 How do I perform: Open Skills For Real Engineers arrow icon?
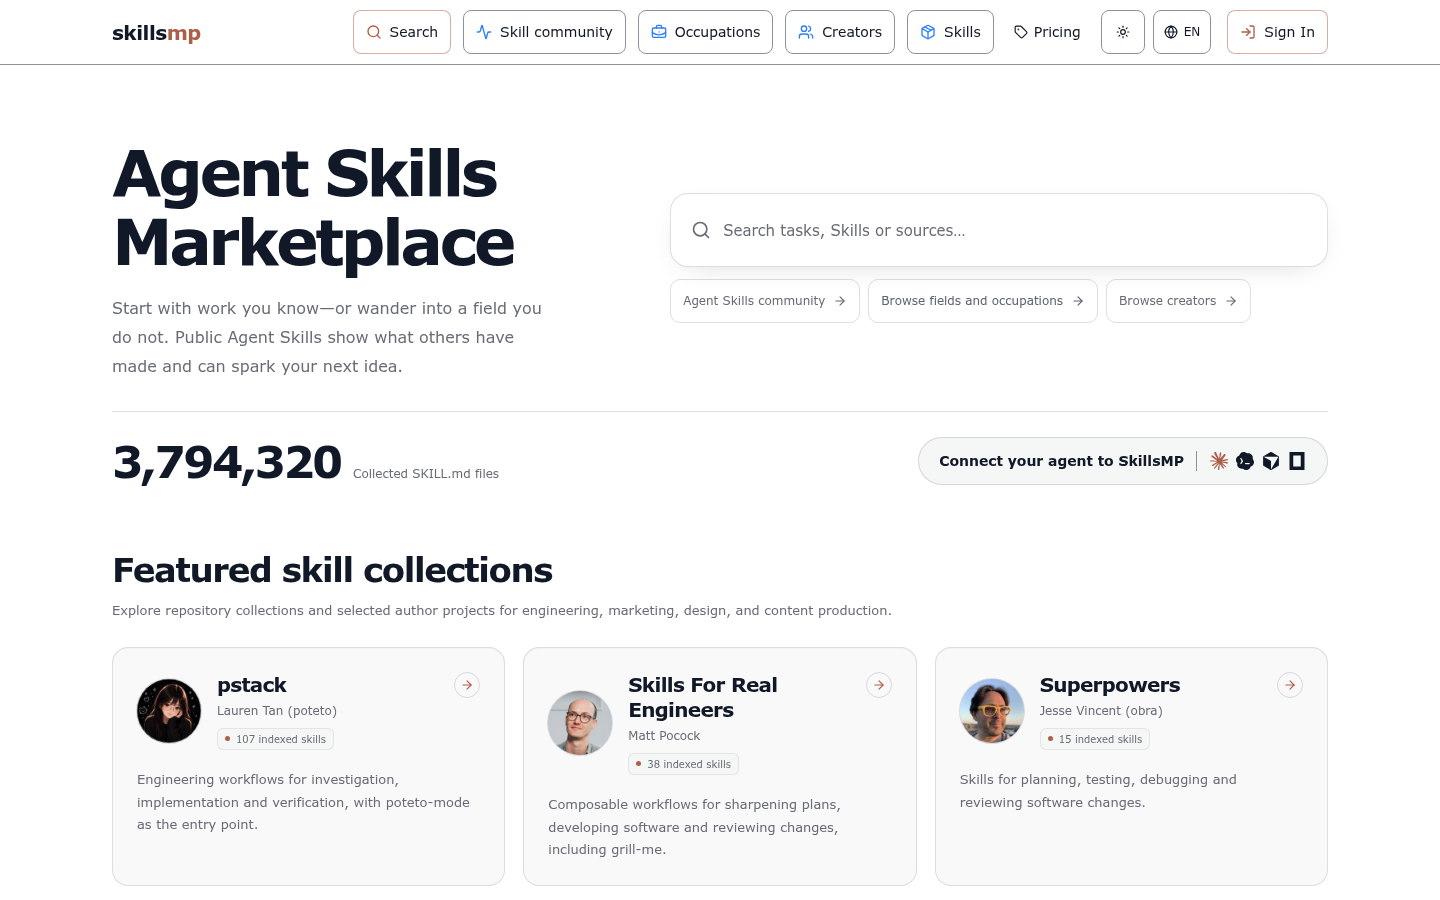(x=879, y=685)
